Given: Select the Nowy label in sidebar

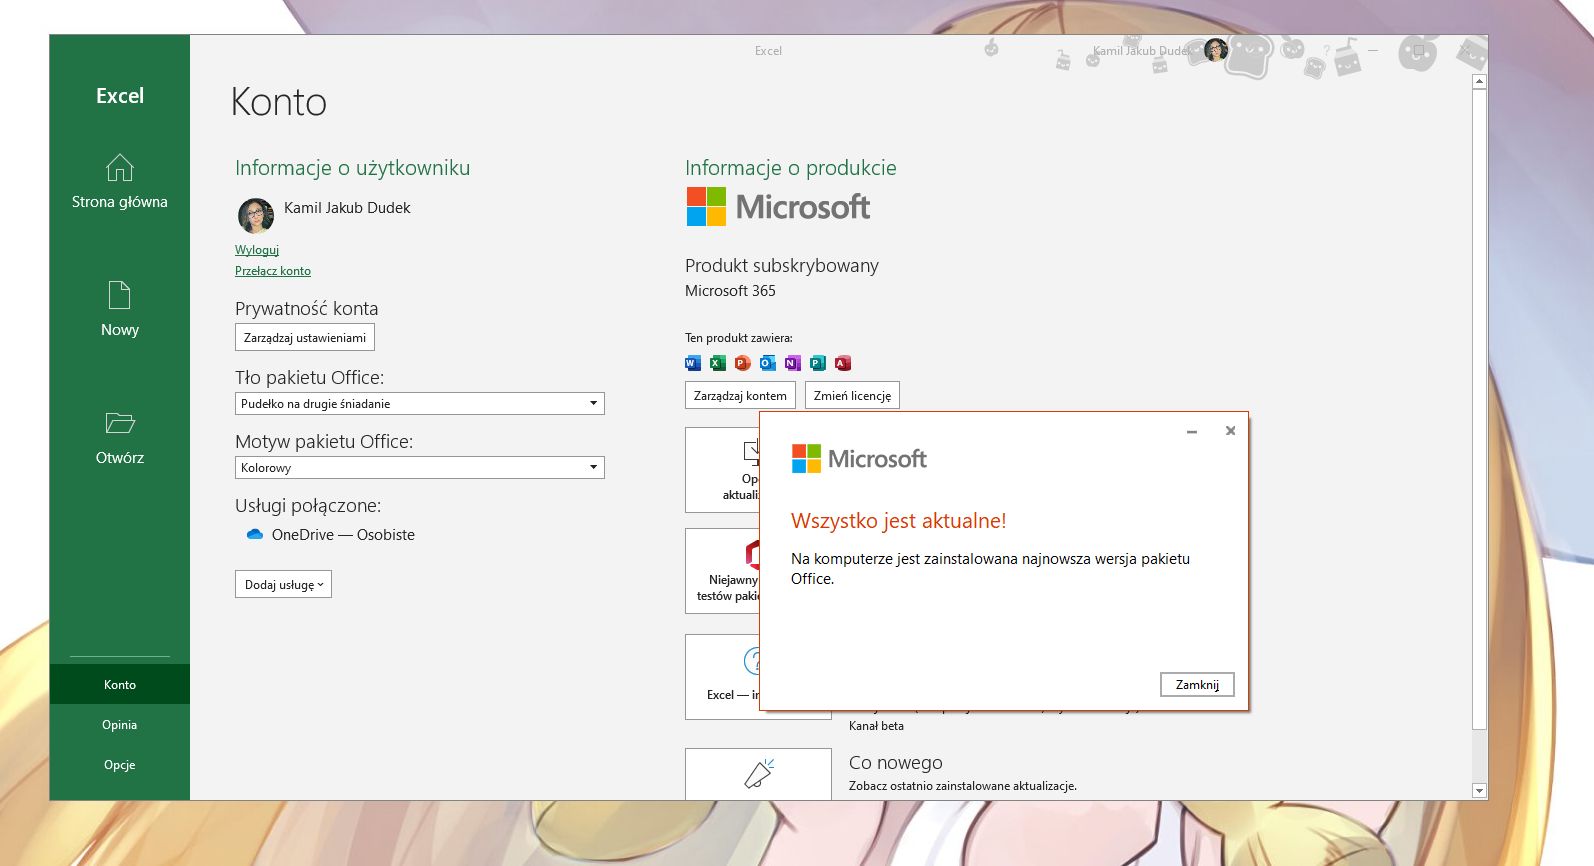Looking at the screenshot, I should [120, 330].
